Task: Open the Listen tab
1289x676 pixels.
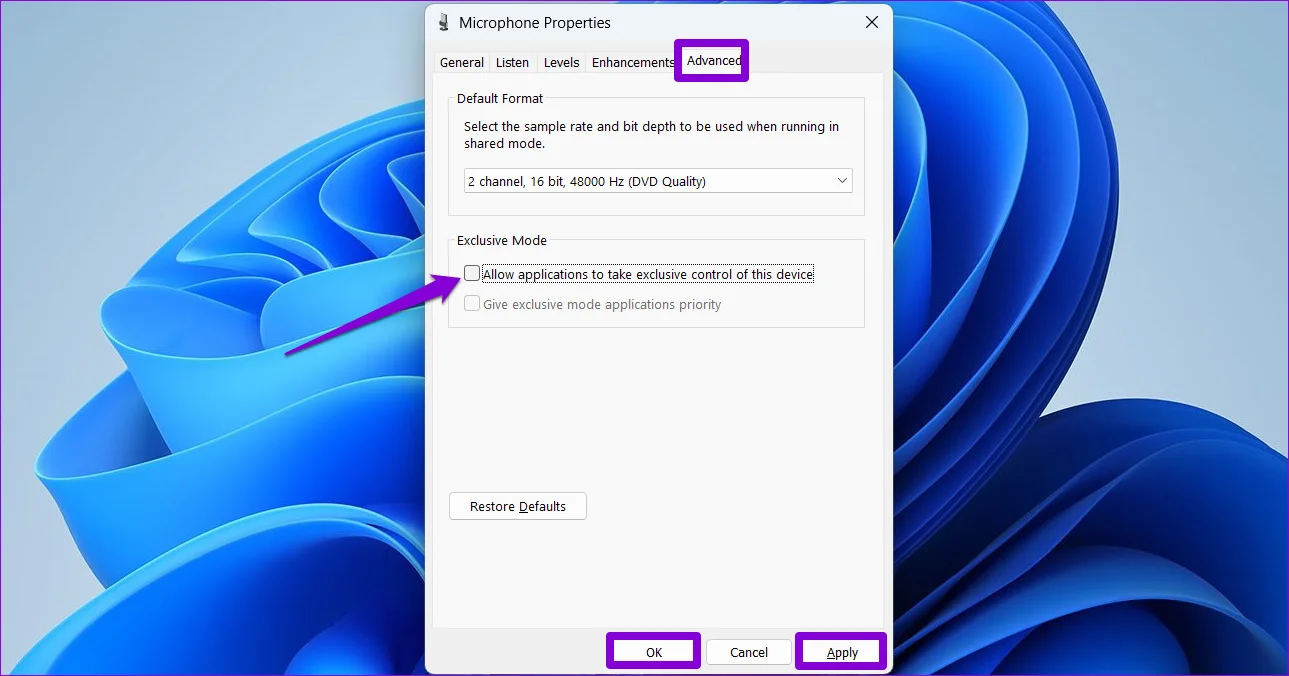Action: (512, 62)
